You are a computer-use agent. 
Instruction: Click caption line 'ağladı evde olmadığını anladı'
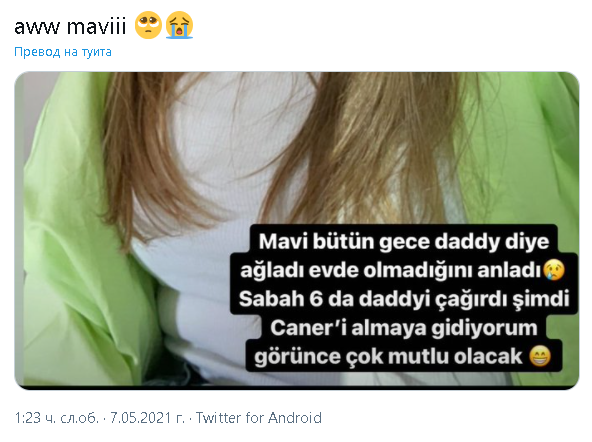click(391, 270)
